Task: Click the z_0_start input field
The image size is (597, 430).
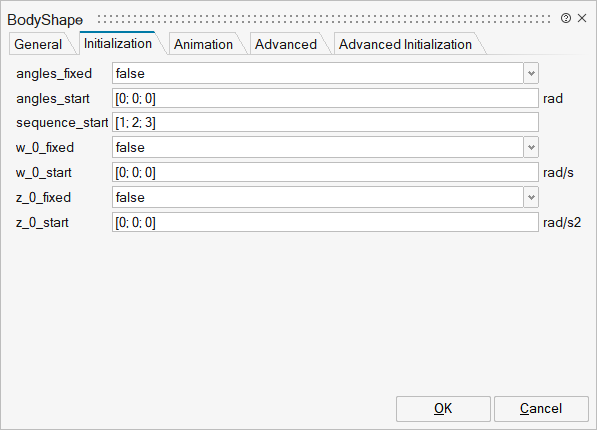Action: [x=325, y=222]
